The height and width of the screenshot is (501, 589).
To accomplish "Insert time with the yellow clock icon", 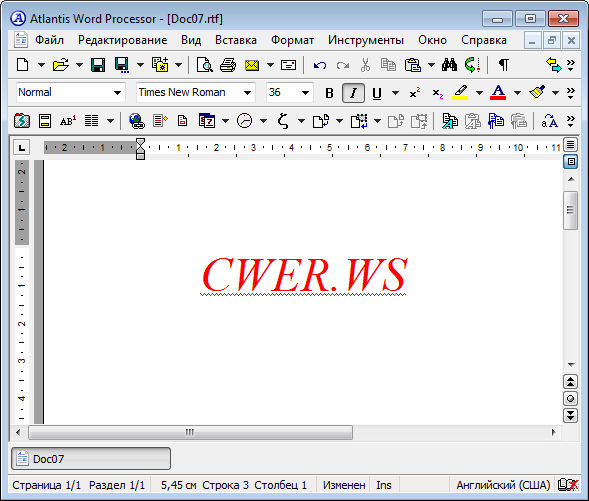I will point(245,121).
